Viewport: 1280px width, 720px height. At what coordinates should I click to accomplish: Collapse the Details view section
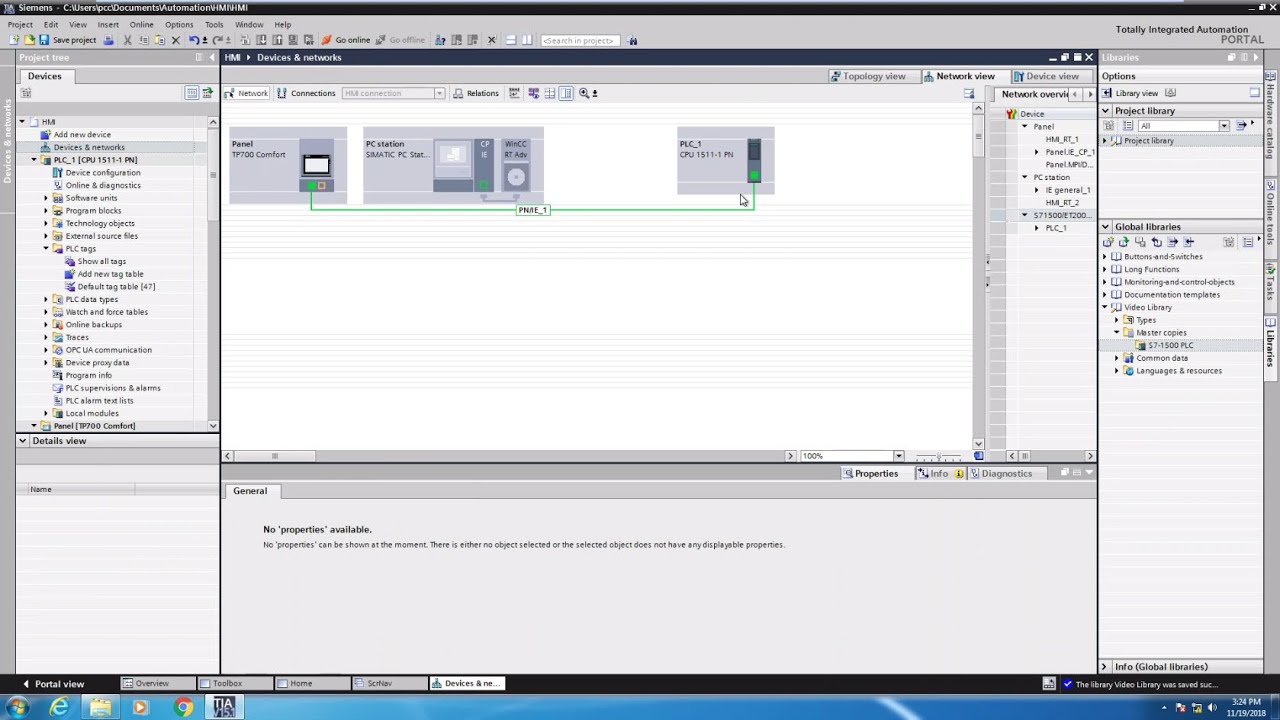(x=22, y=441)
